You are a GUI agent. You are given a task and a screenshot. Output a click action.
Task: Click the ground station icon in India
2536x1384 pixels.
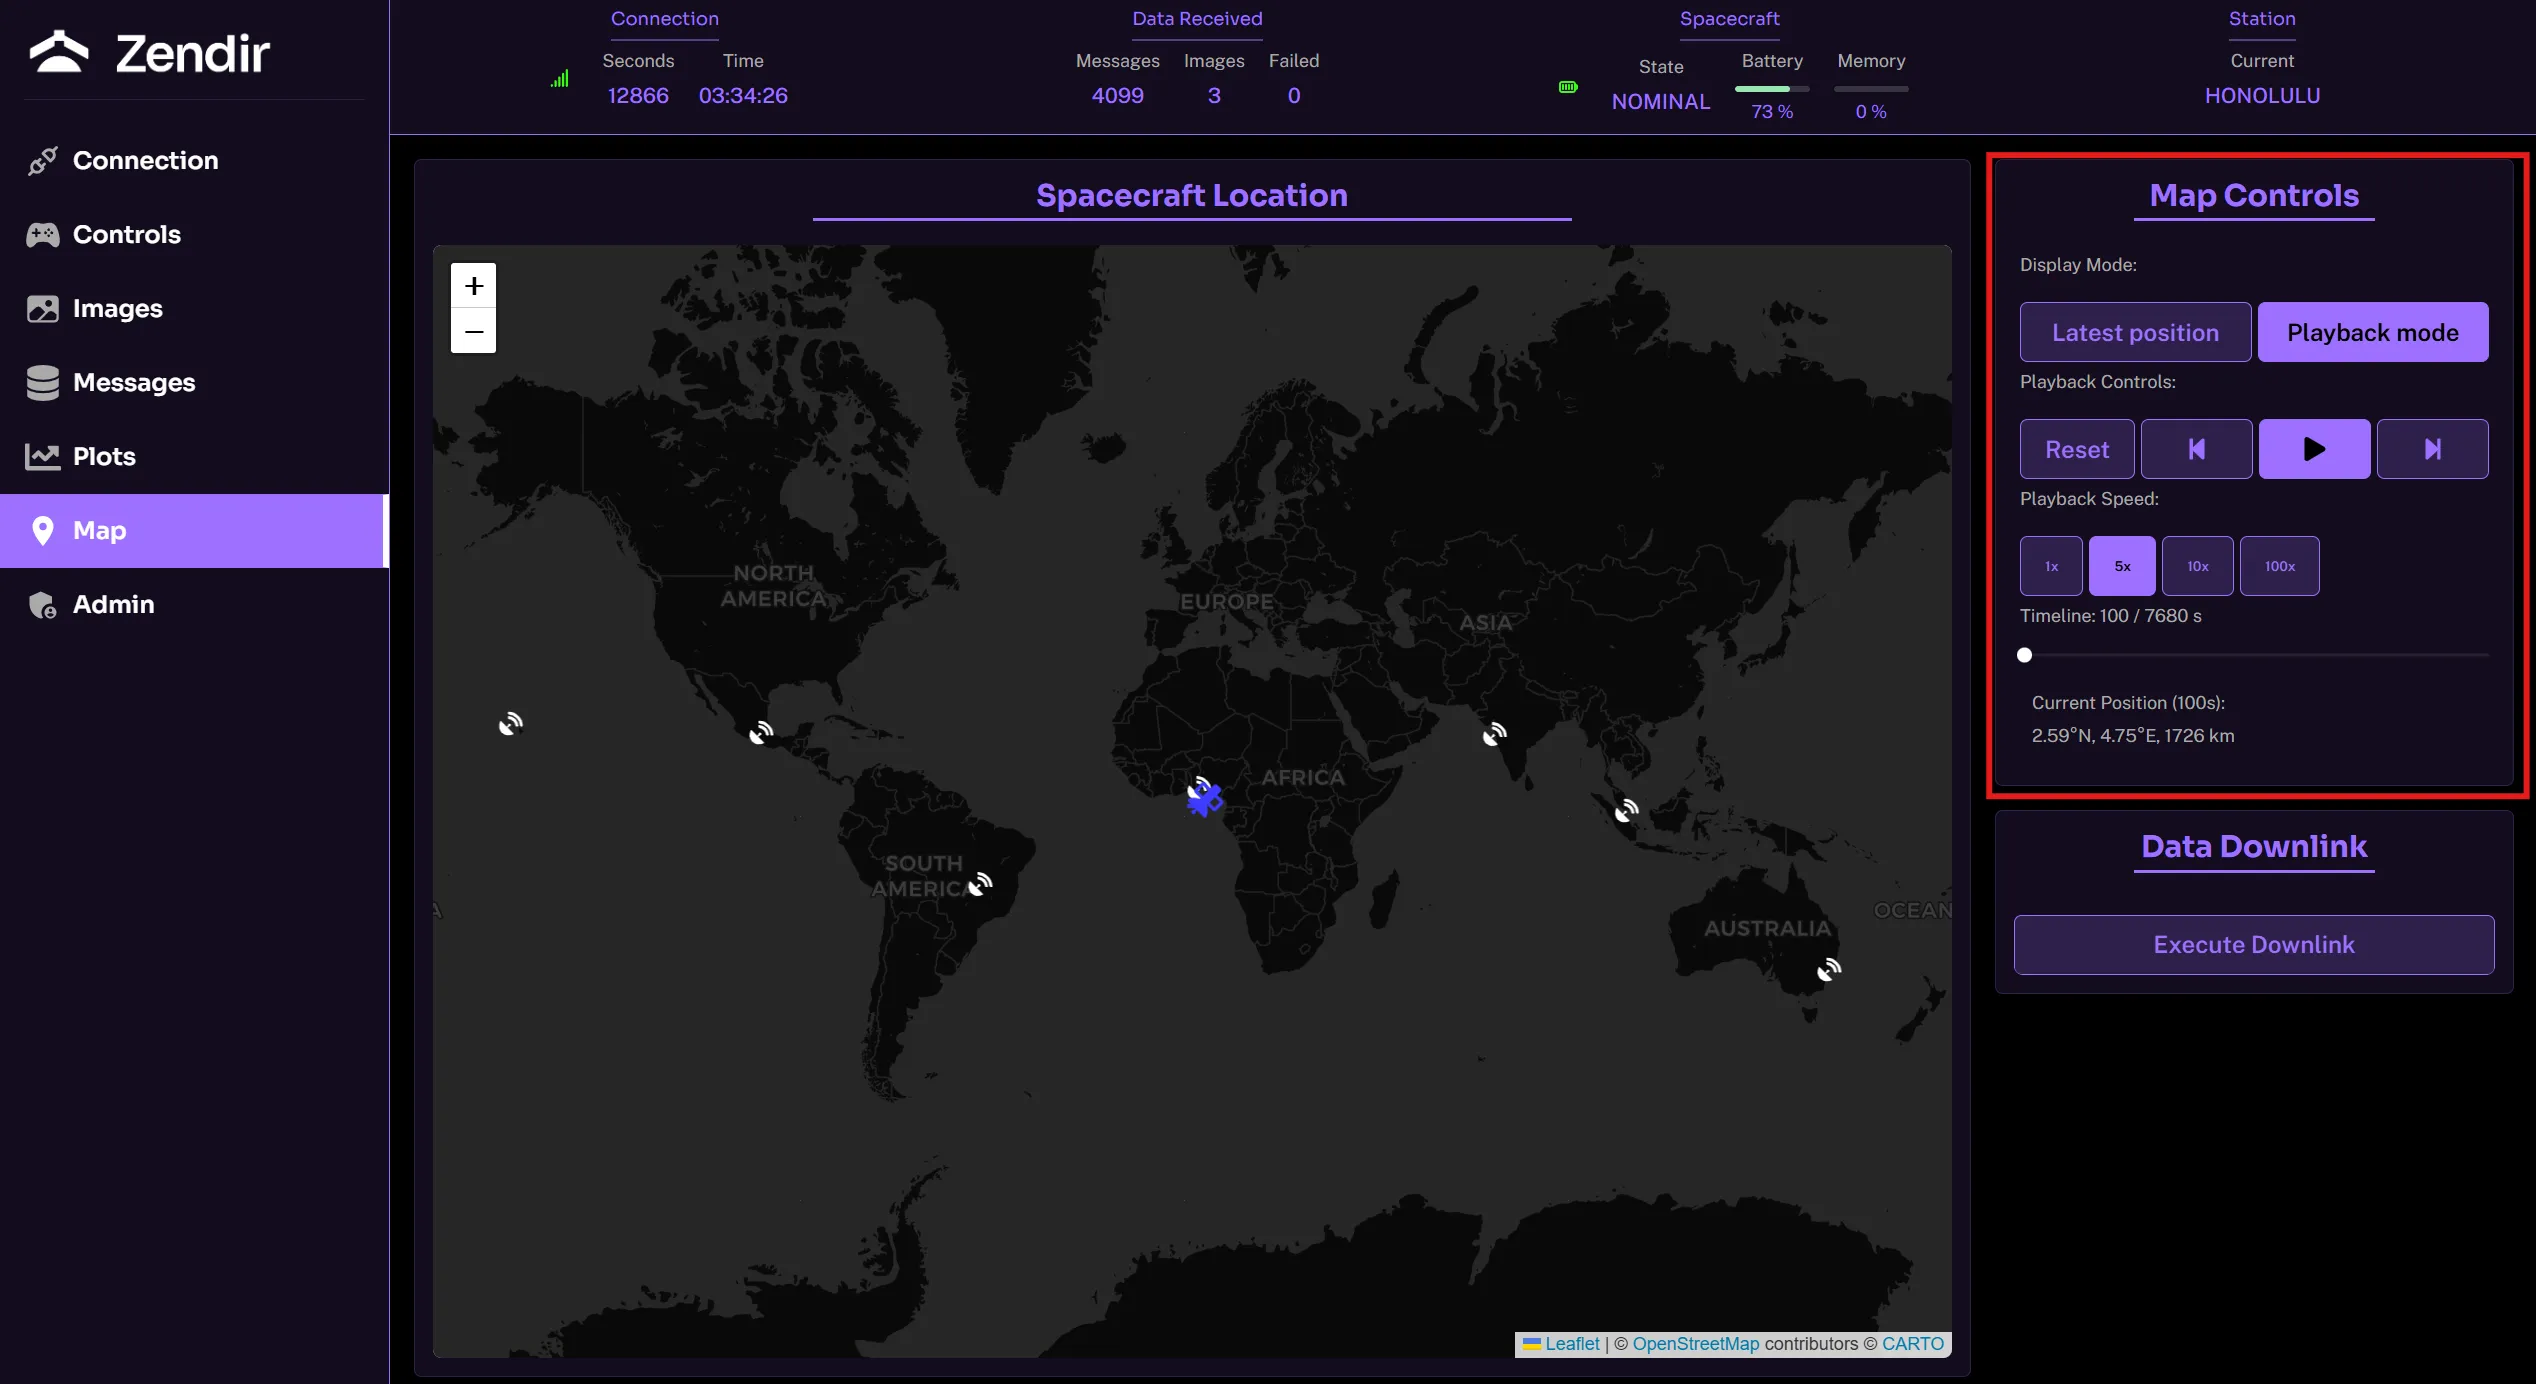[1494, 735]
